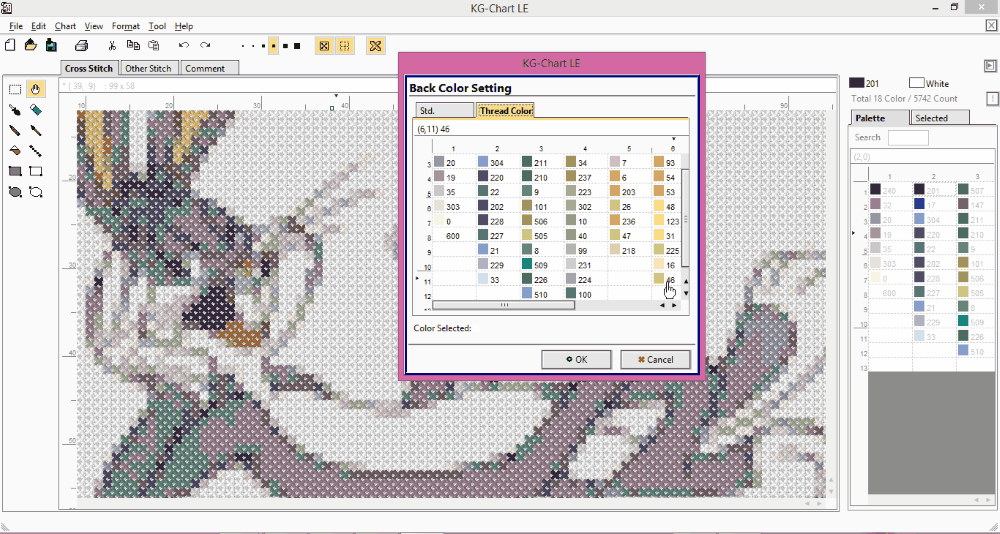Pick thread color 304 blue swatch
Image resolution: width=1000 pixels, height=534 pixels.
pos(483,163)
